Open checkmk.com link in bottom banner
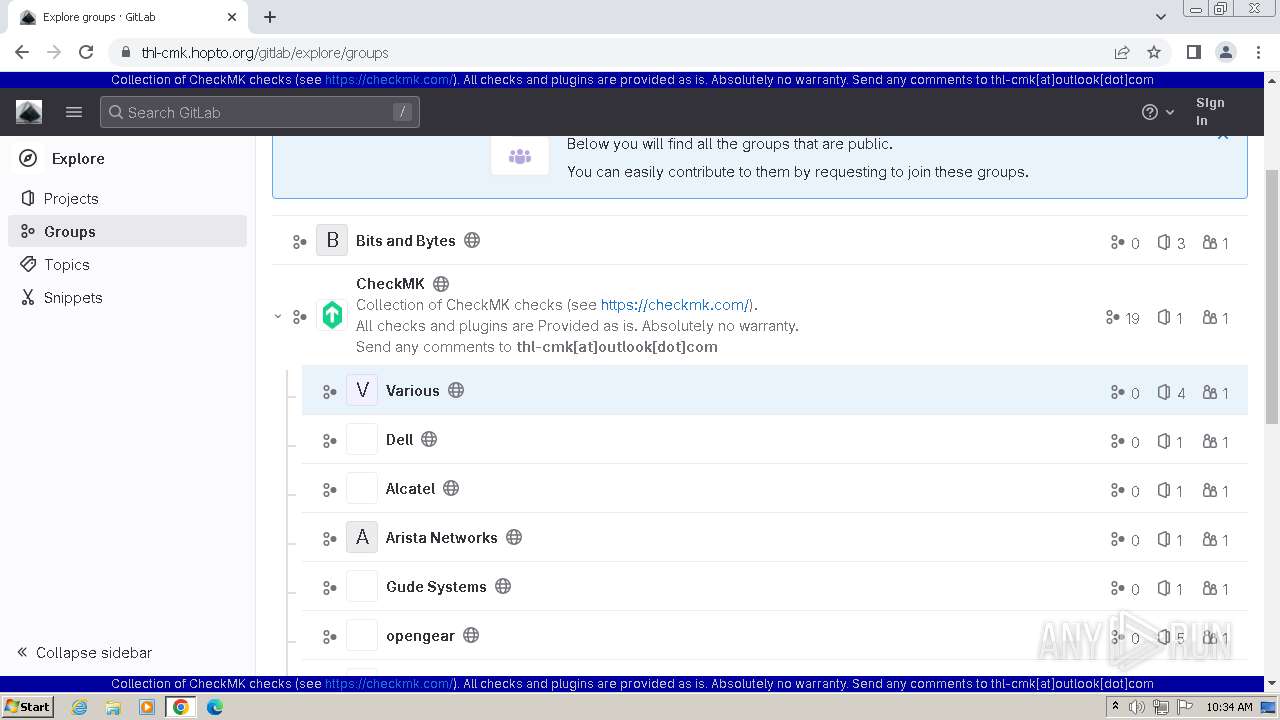 [390, 684]
